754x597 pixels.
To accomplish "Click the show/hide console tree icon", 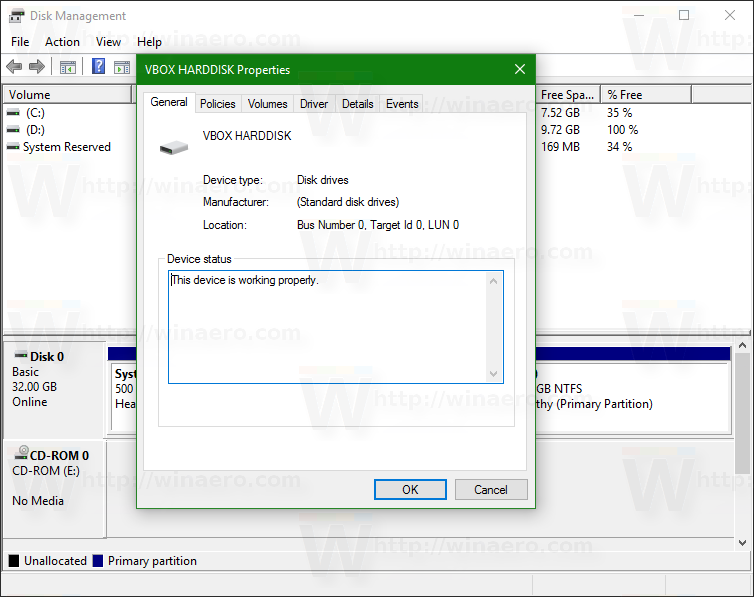I will tap(68, 67).
